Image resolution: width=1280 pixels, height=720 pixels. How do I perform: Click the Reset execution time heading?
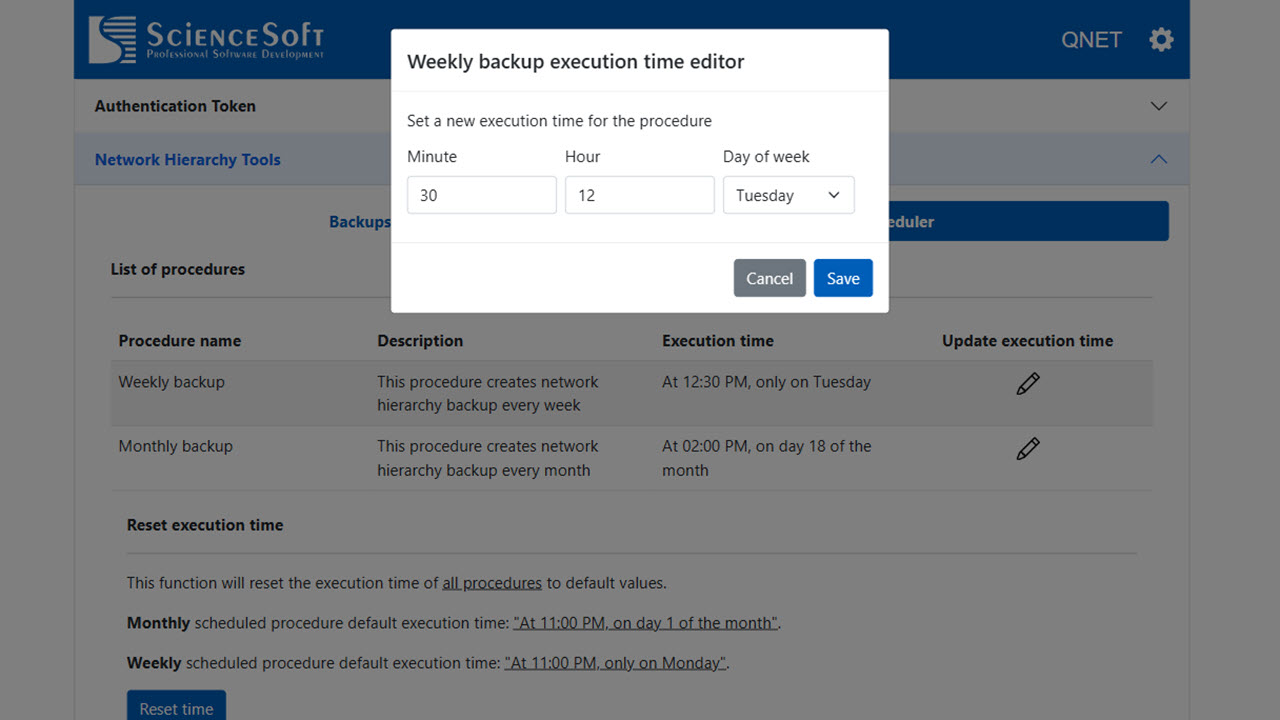coord(205,525)
